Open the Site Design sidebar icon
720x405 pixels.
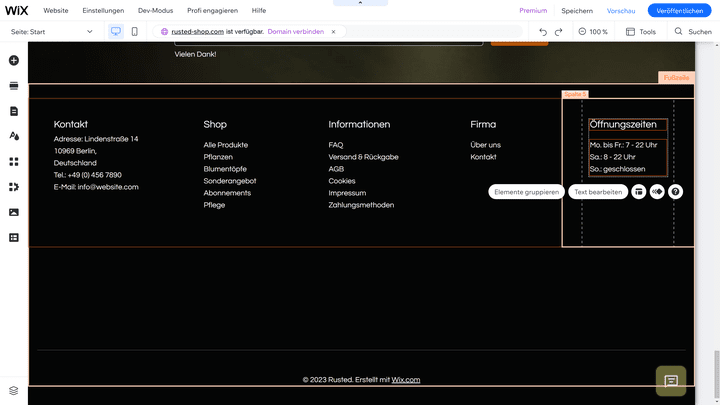coord(14,136)
